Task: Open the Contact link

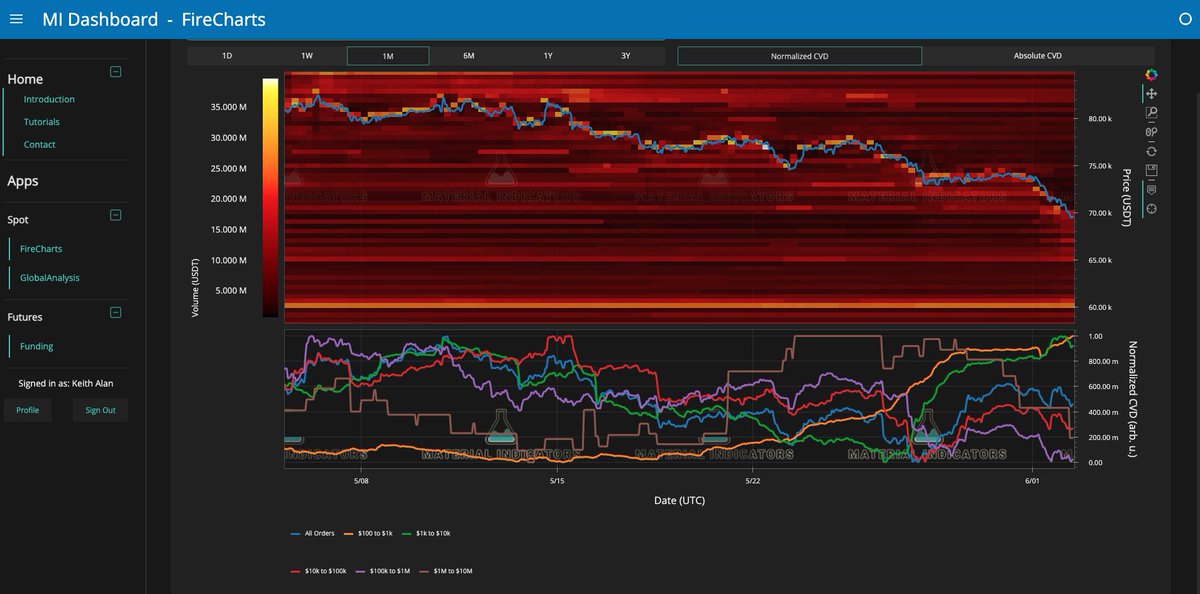Action: pos(40,145)
